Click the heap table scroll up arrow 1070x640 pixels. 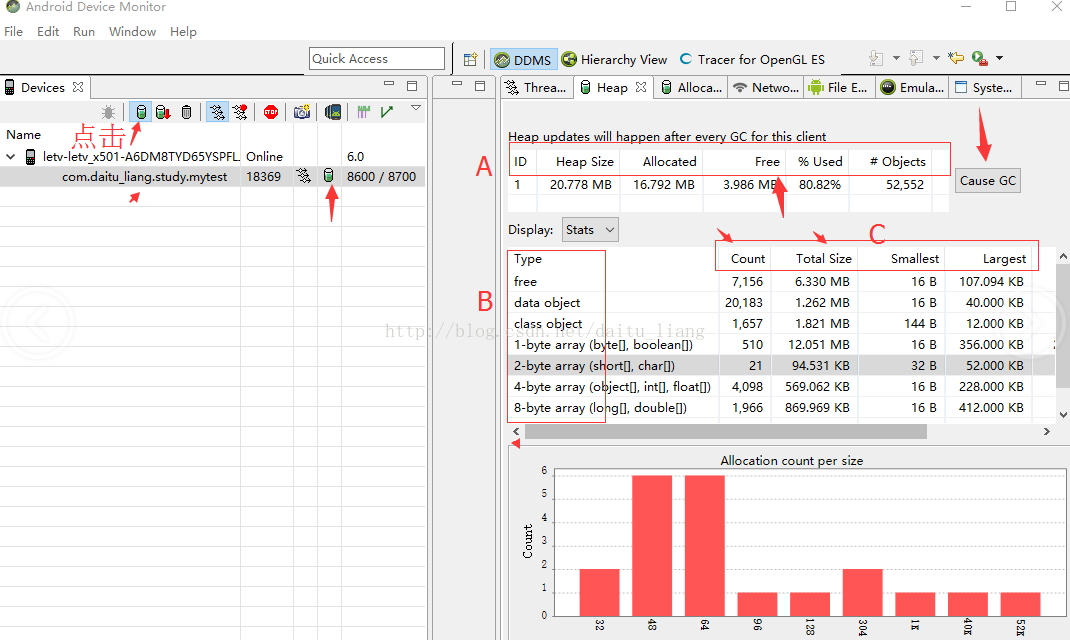click(x=1063, y=256)
